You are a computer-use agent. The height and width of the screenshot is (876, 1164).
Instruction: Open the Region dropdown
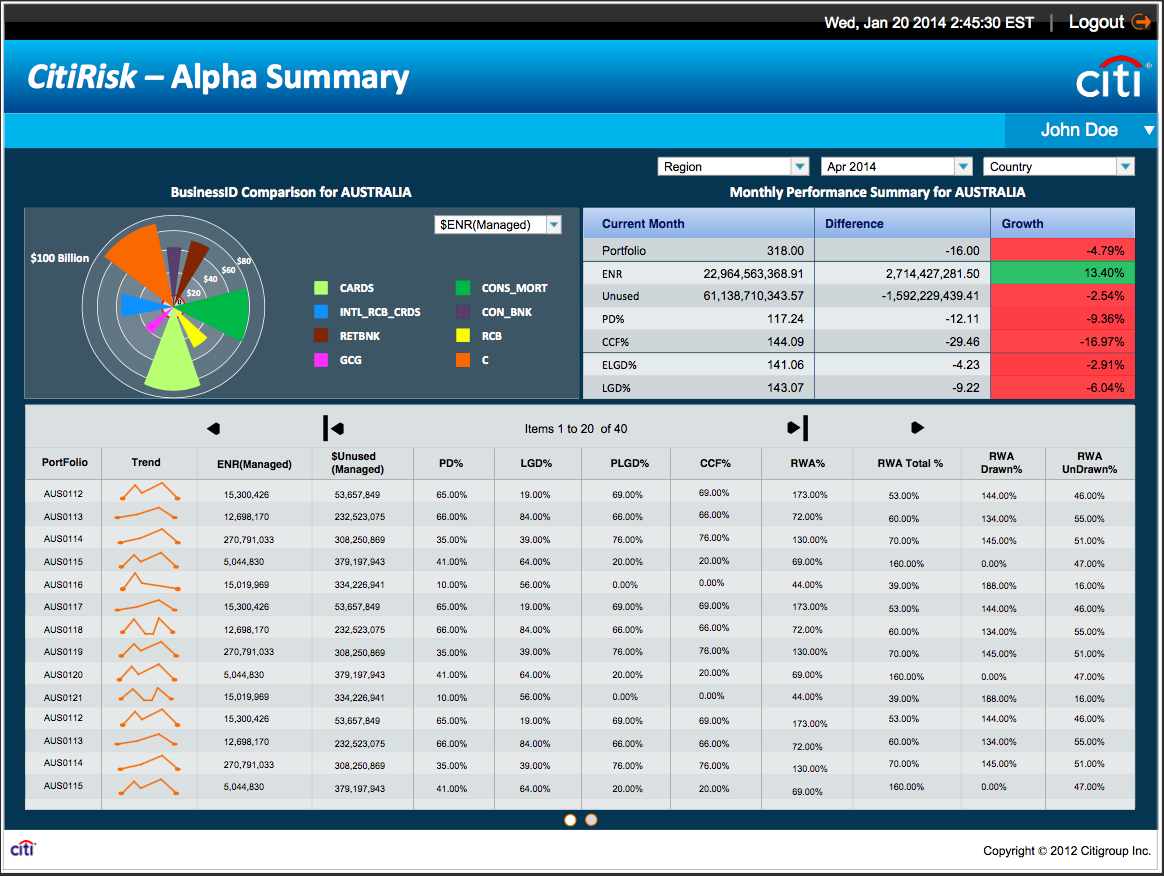pyautogui.click(x=733, y=166)
